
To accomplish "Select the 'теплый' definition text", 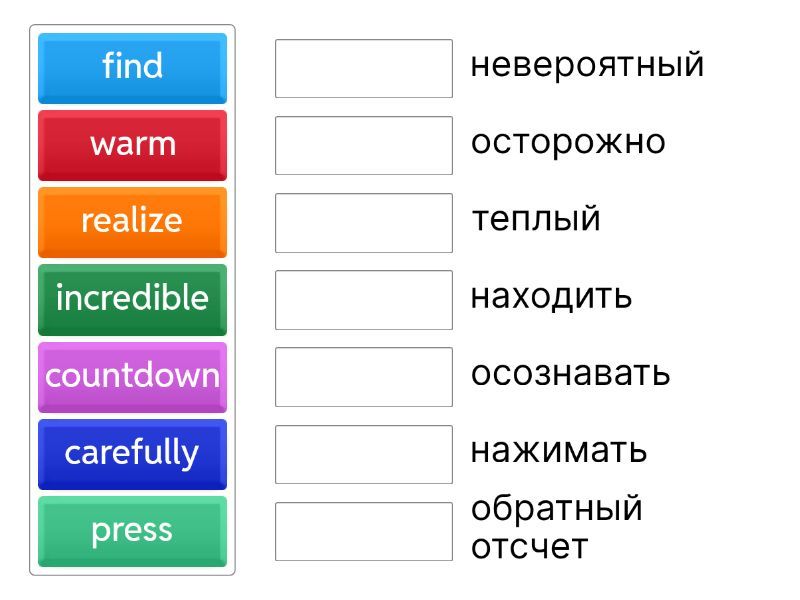I will click(x=535, y=219).
